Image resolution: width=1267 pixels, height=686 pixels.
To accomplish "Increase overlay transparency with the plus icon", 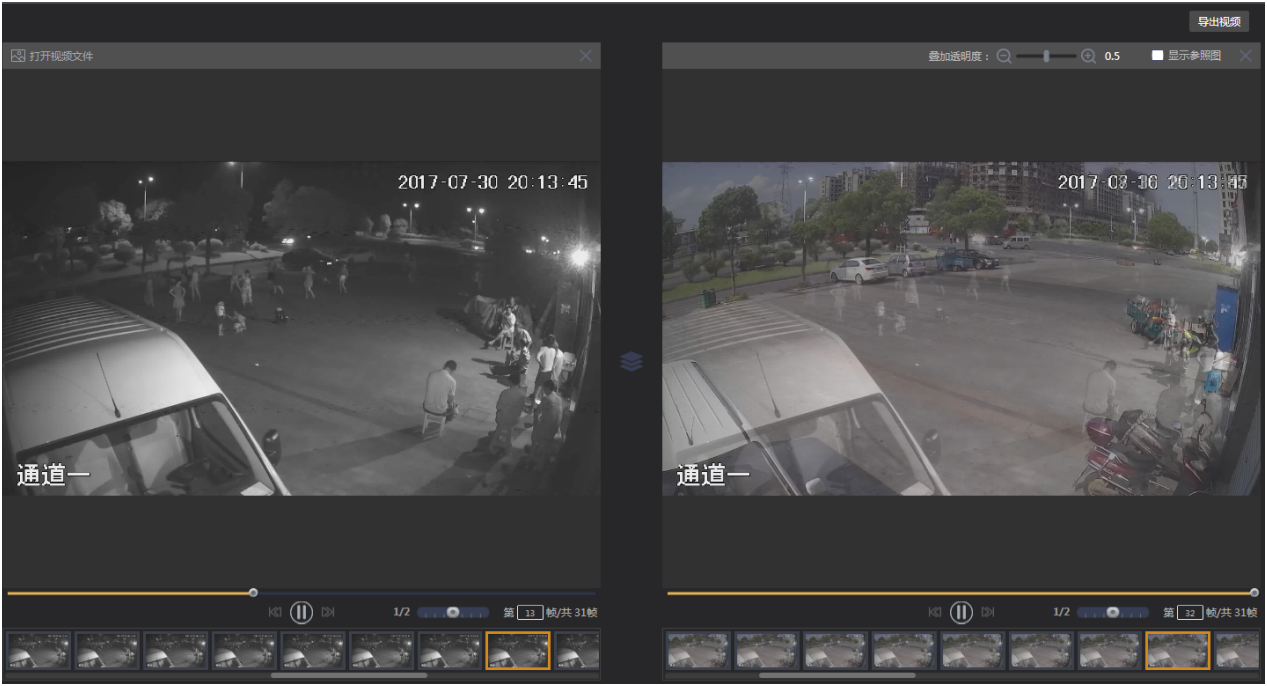I will (x=1089, y=56).
